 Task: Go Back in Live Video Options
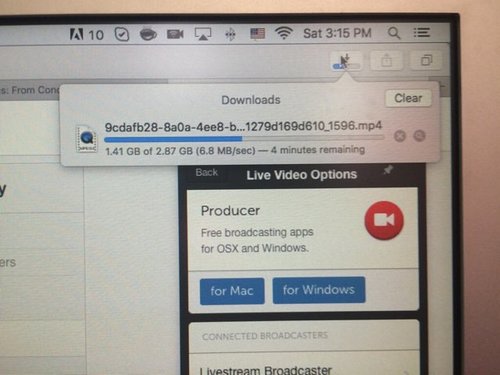(207, 172)
